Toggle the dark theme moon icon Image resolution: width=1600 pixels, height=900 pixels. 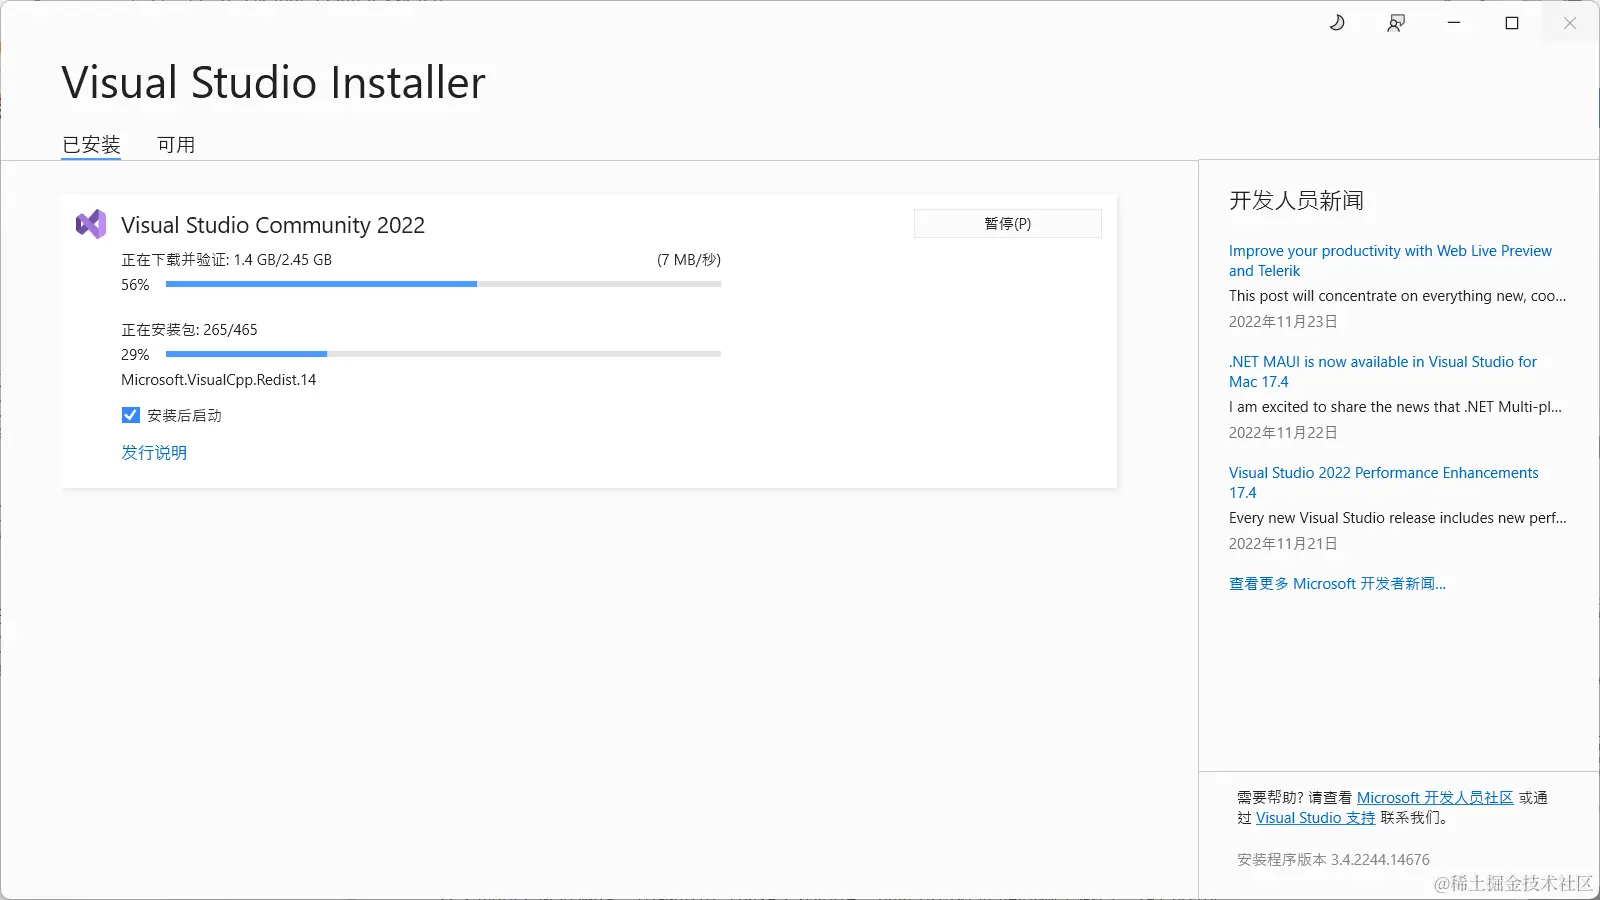(x=1337, y=23)
